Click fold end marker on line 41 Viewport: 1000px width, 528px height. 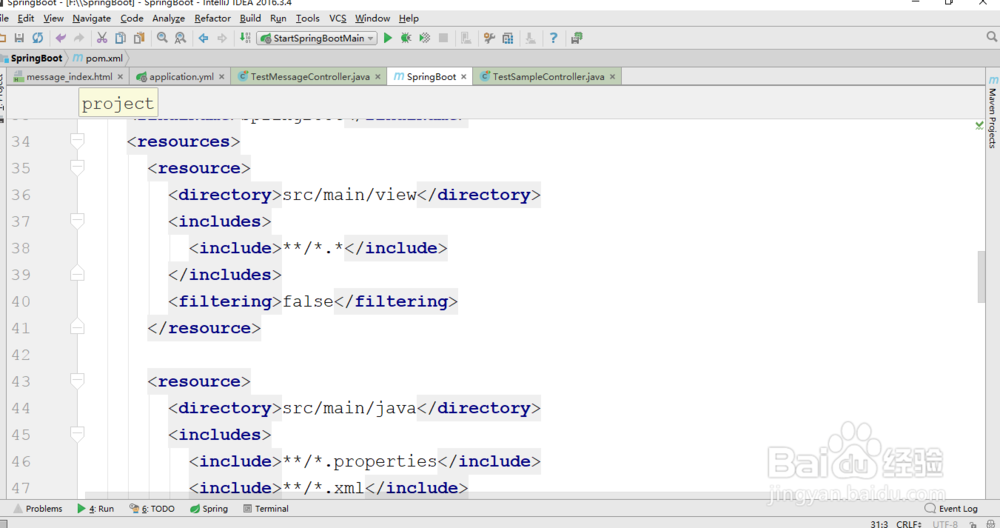point(77,328)
